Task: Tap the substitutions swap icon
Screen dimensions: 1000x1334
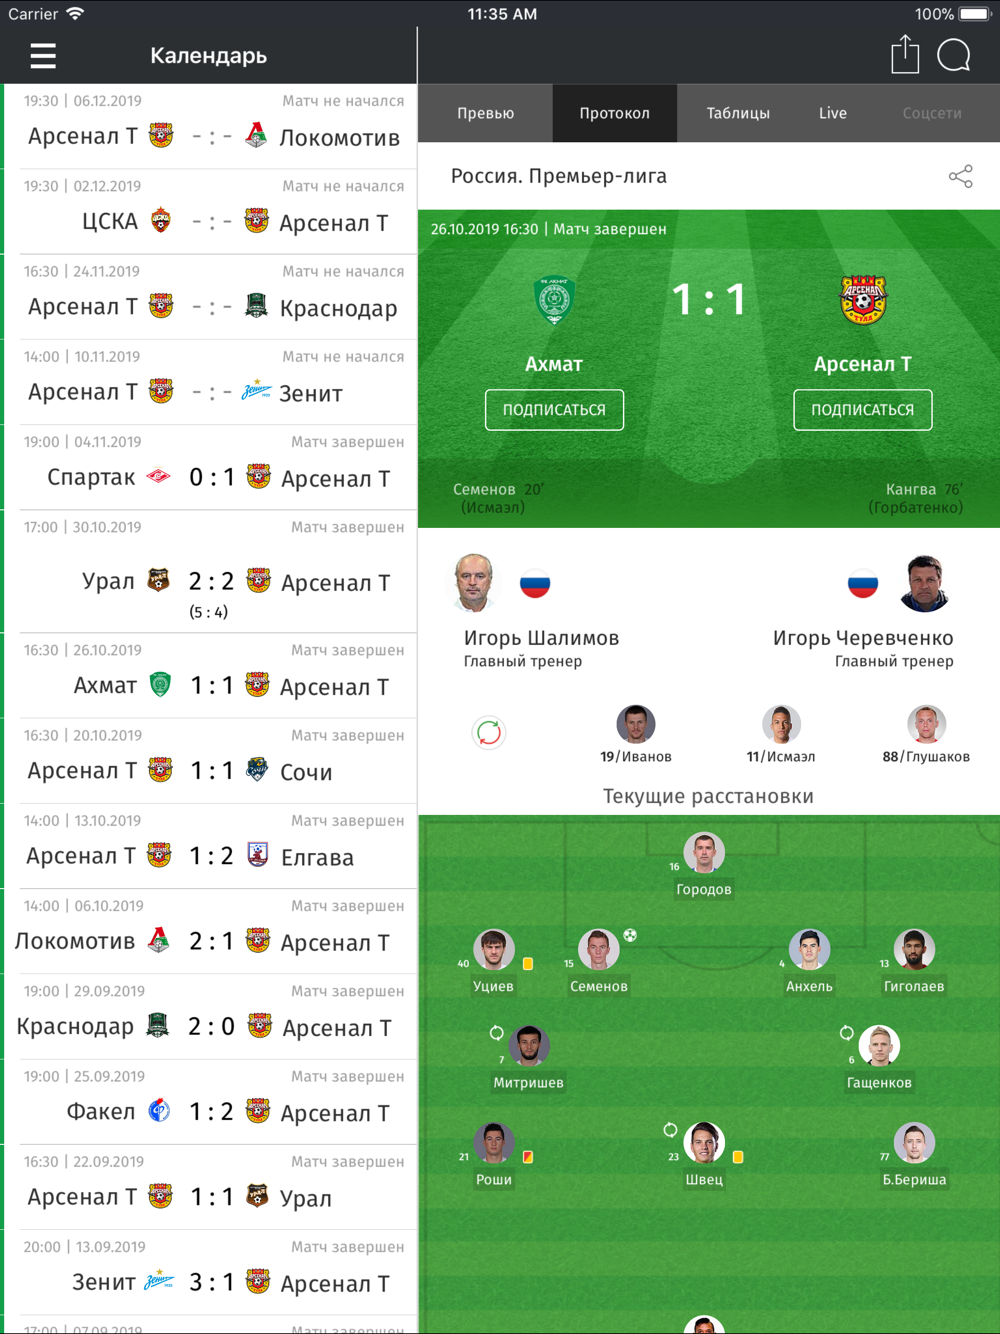Action: 489,733
